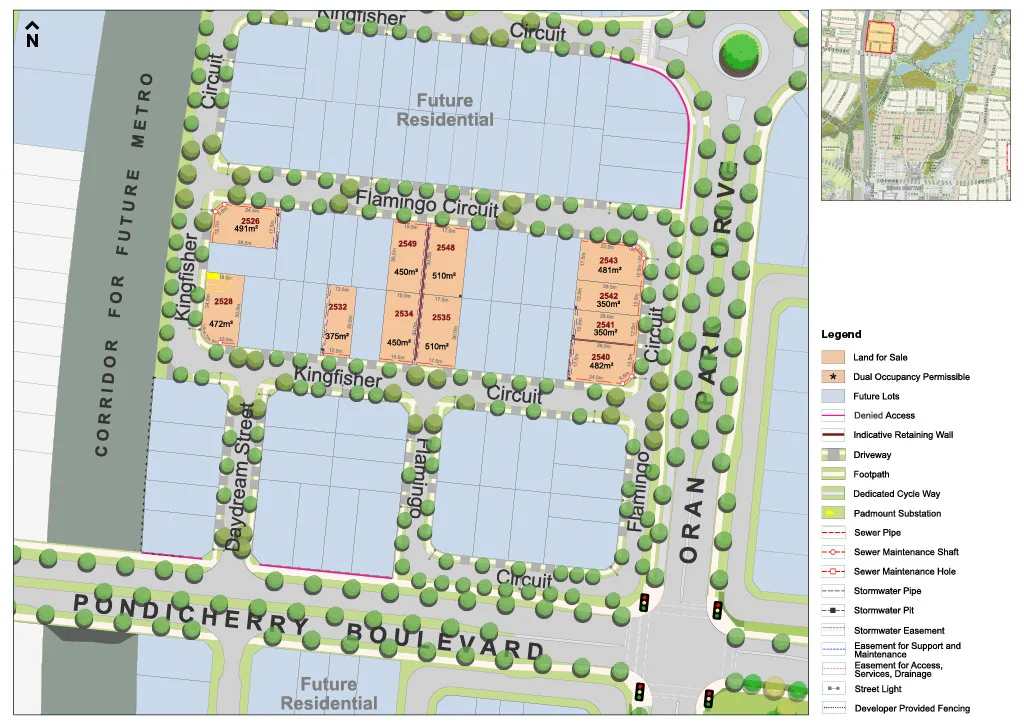Click the north arrow compass icon
Viewport: 1024px width, 725px height.
tap(32, 34)
